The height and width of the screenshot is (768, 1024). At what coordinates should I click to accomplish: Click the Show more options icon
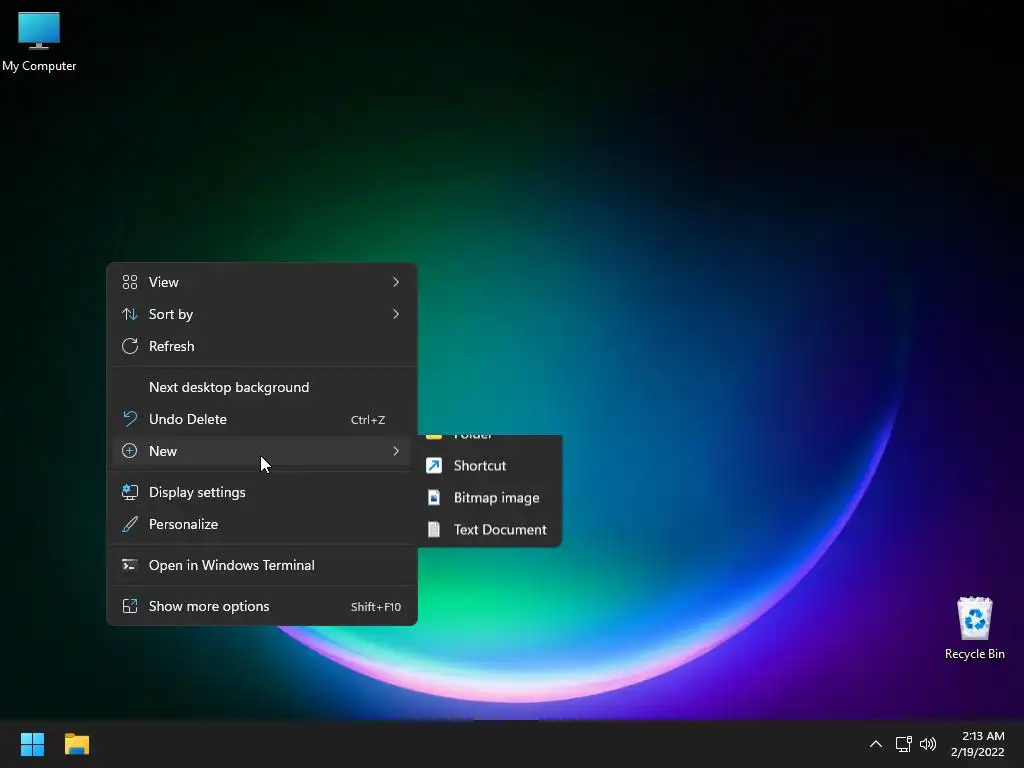(x=130, y=606)
